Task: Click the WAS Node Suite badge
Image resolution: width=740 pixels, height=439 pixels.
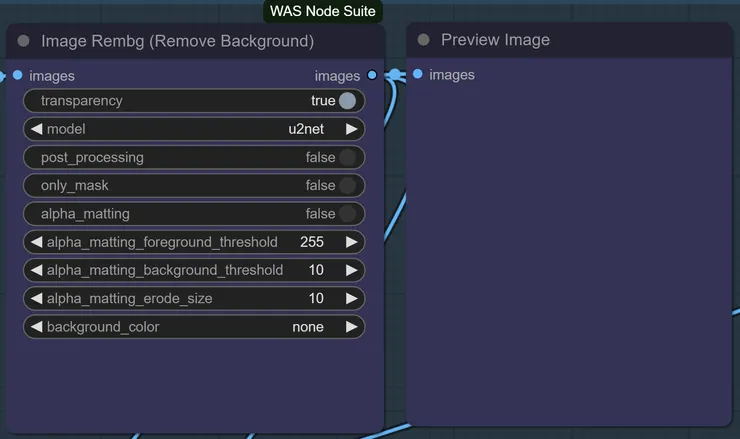Action: (323, 11)
